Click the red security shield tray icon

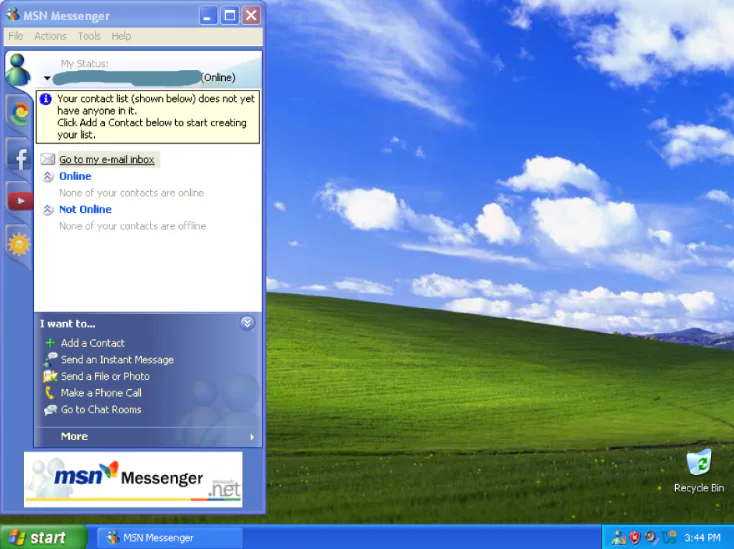click(x=635, y=537)
